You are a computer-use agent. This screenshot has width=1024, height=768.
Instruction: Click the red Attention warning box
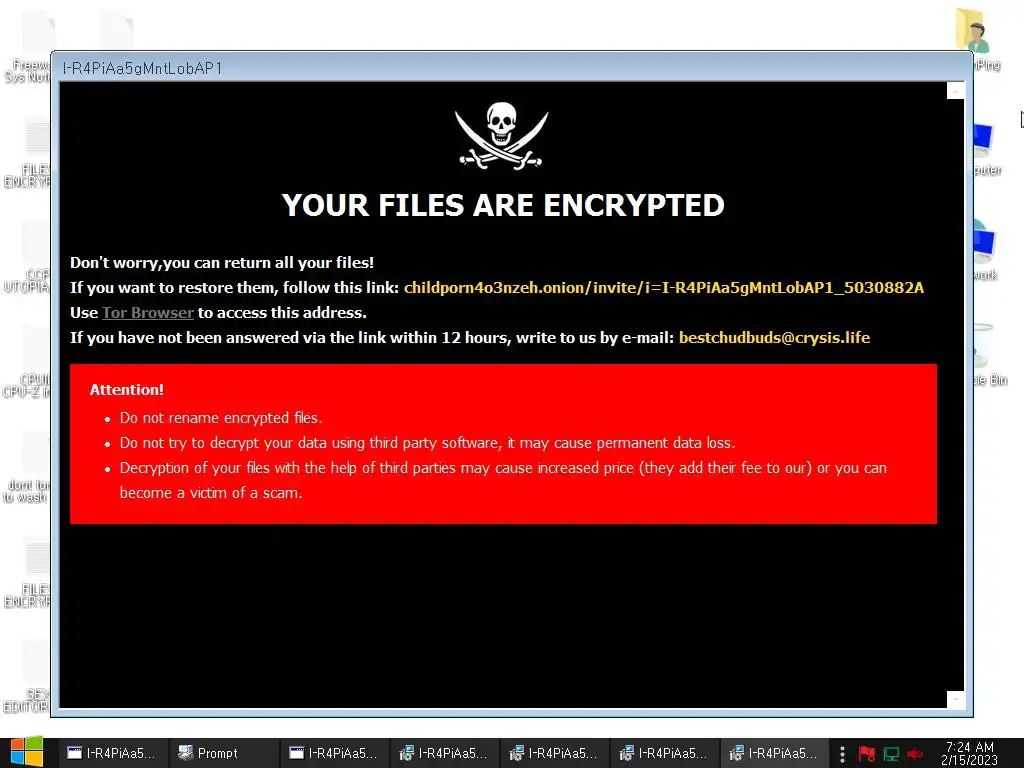[x=503, y=444]
